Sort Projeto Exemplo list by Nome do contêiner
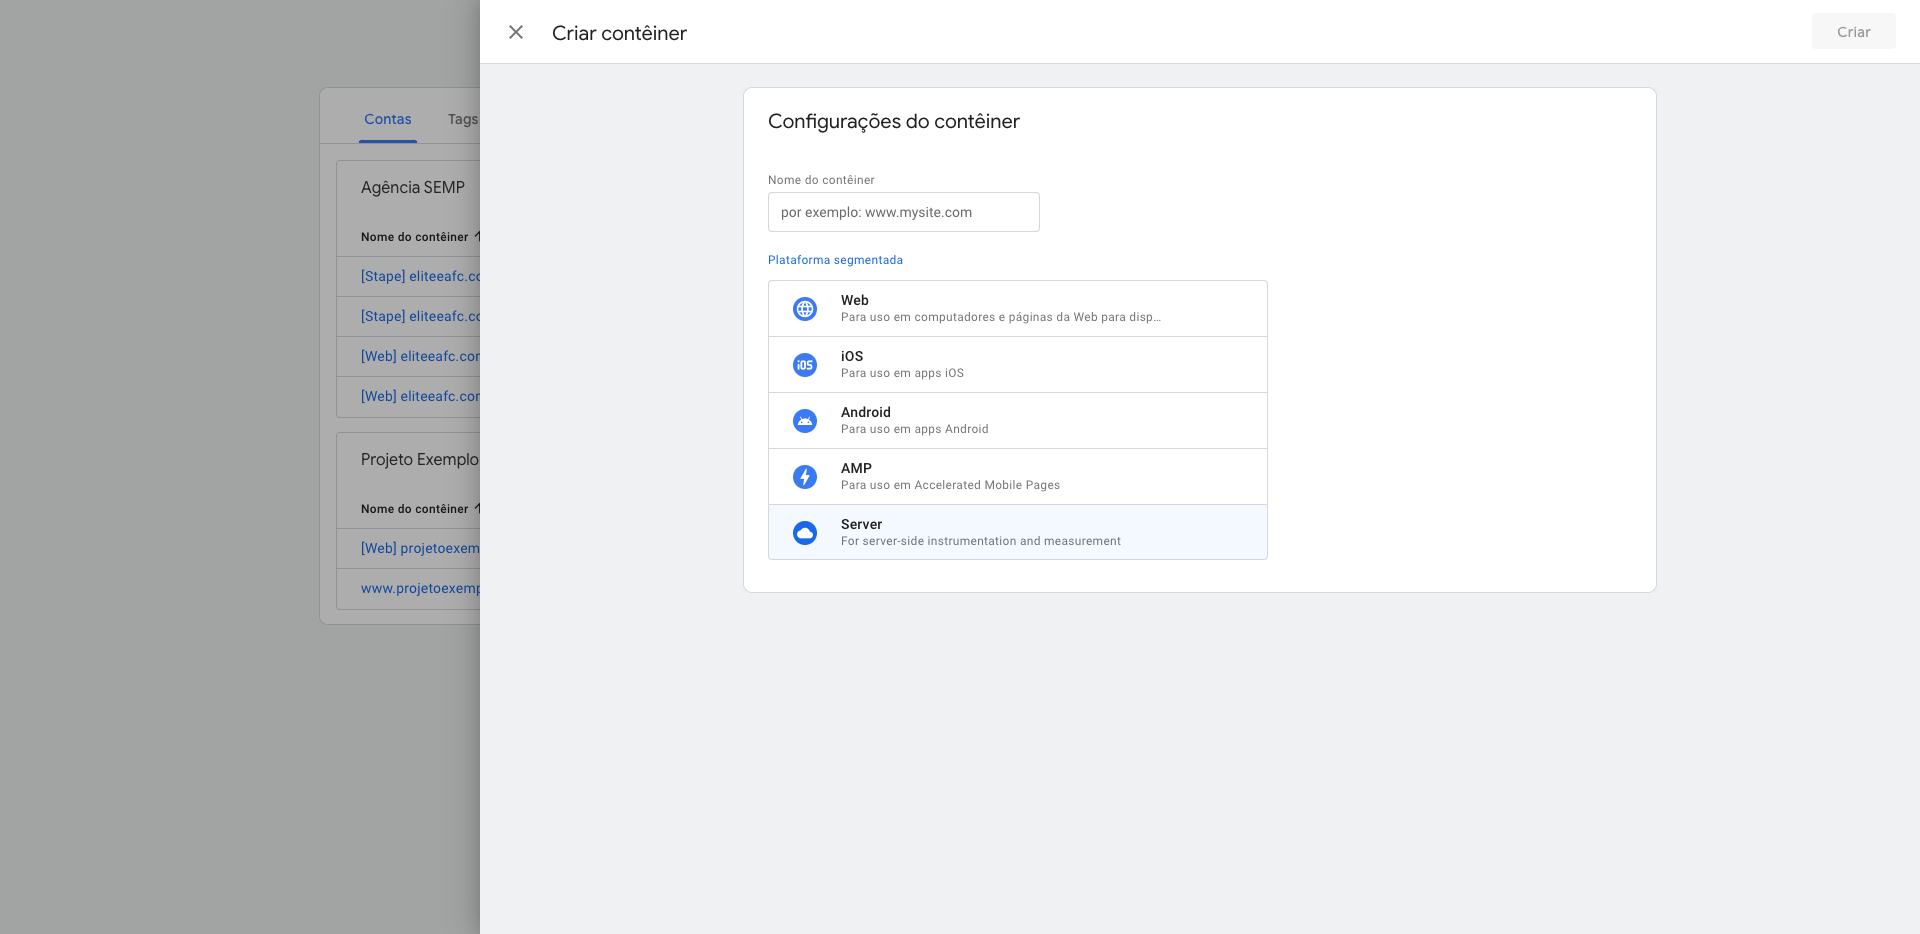Viewport: 1920px width, 934px height. click(415, 509)
